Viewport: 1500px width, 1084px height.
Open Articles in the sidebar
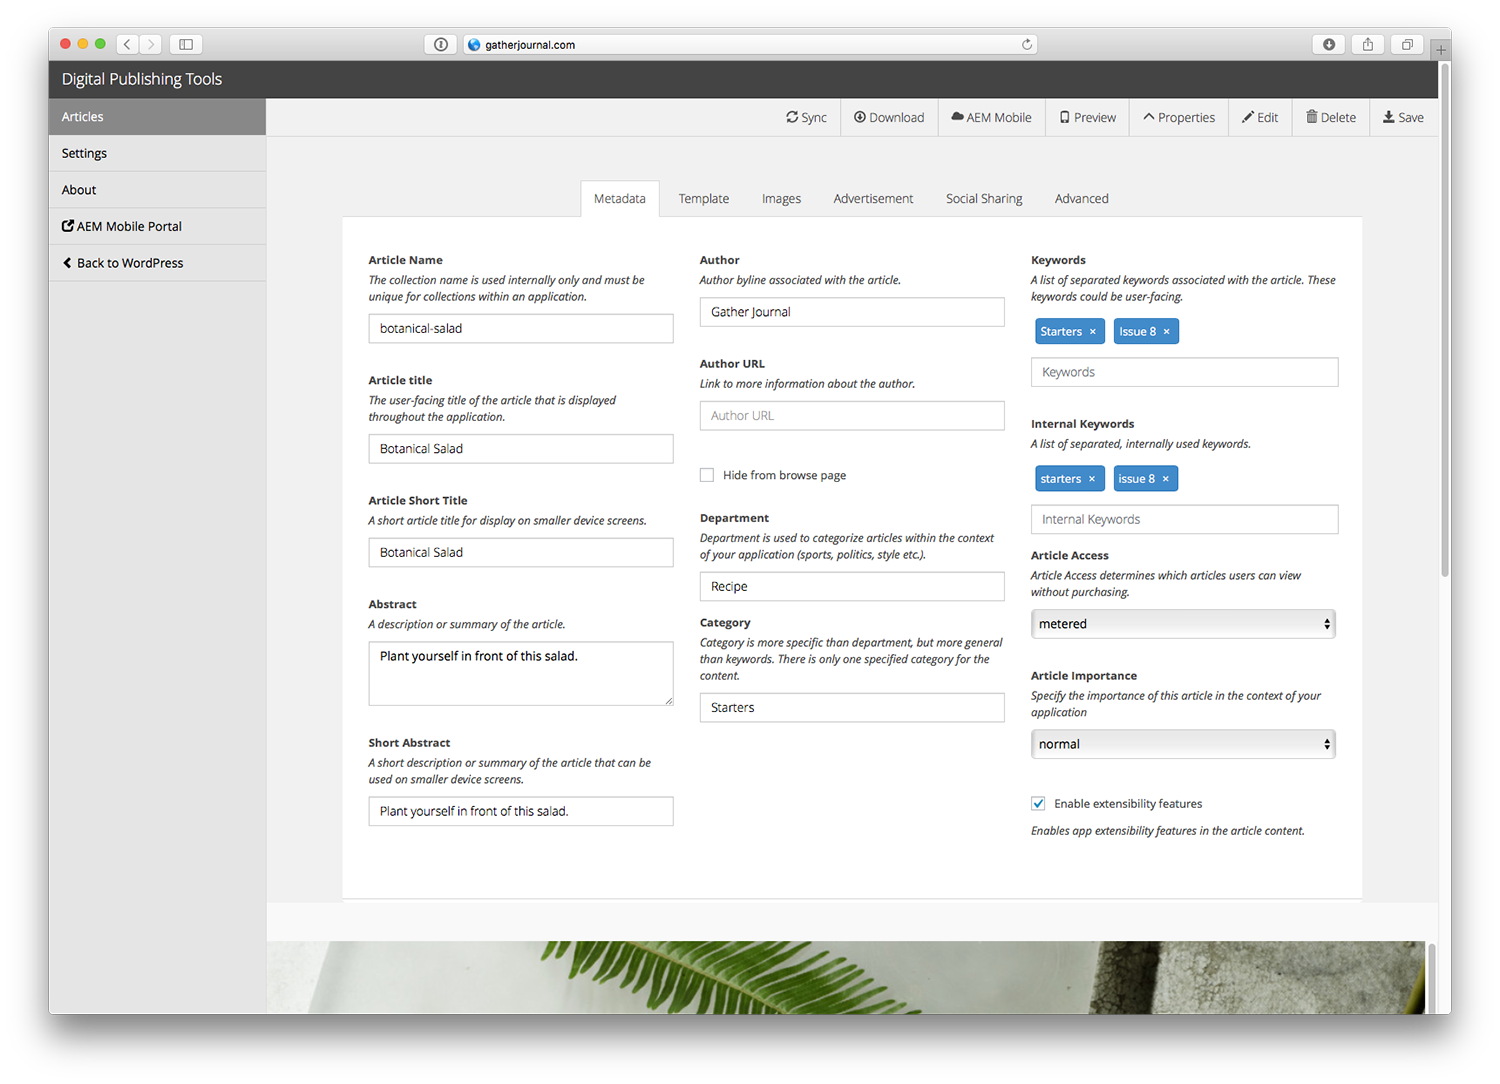157,117
